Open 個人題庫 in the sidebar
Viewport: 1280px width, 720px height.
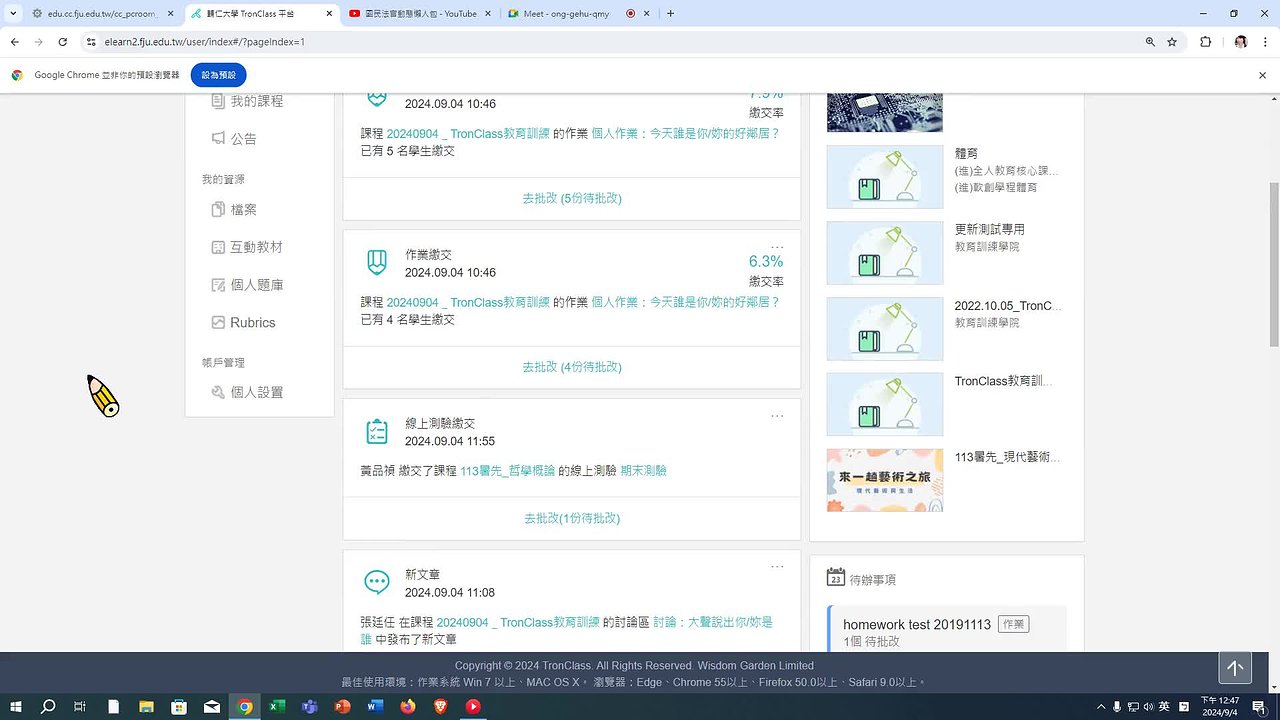(x=247, y=285)
